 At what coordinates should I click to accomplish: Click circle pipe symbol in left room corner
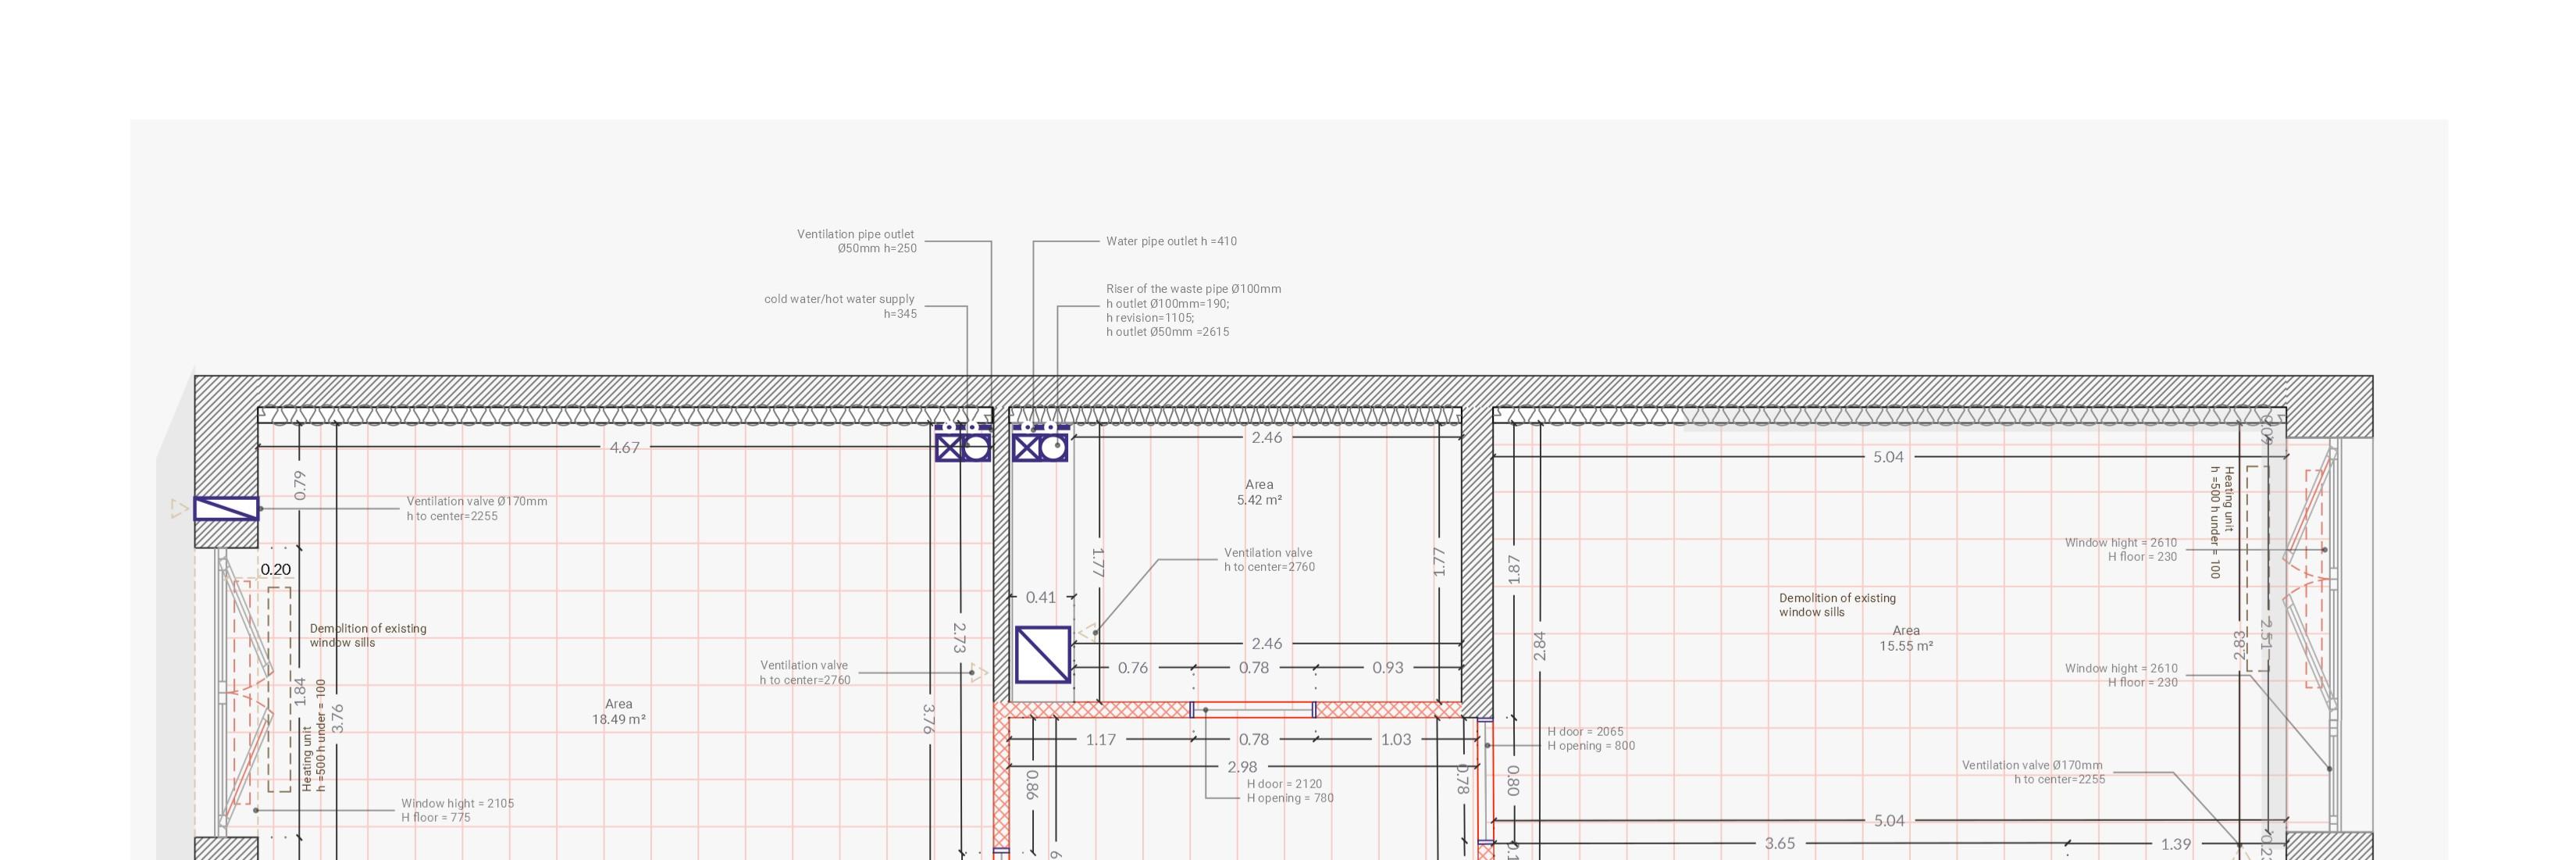click(x=977, y=447)
